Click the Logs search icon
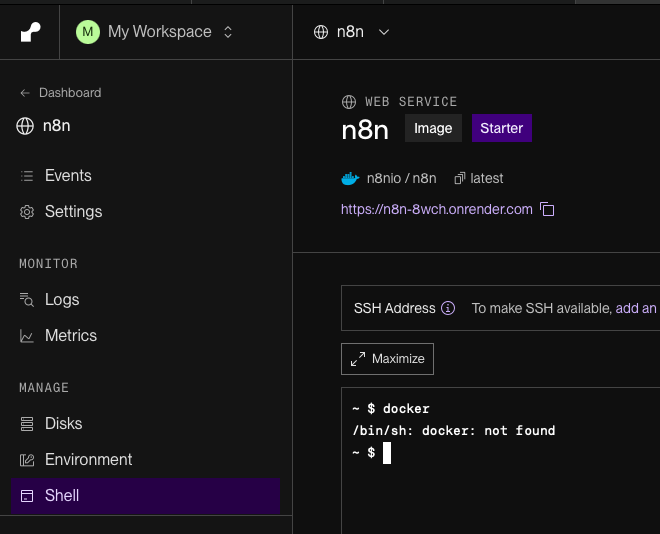 [x=27, y=300]
